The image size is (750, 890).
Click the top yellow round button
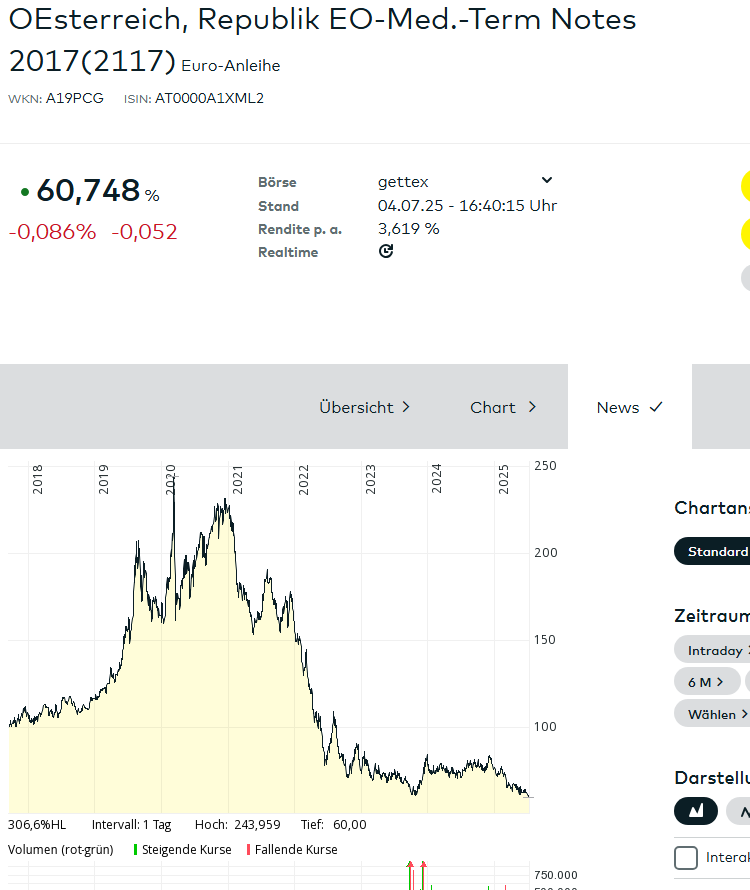(745, 186)
